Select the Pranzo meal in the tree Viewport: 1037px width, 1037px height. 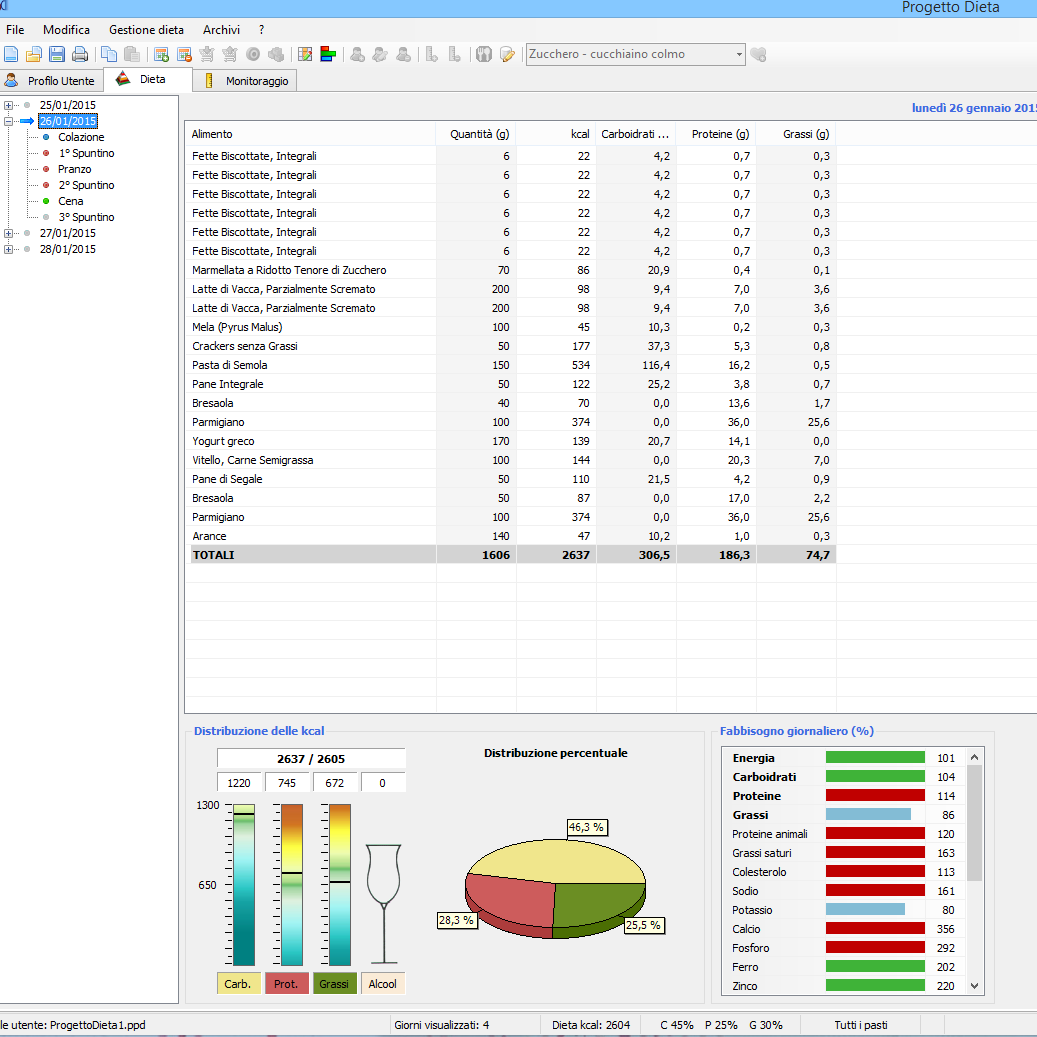(x=75, y=169)
